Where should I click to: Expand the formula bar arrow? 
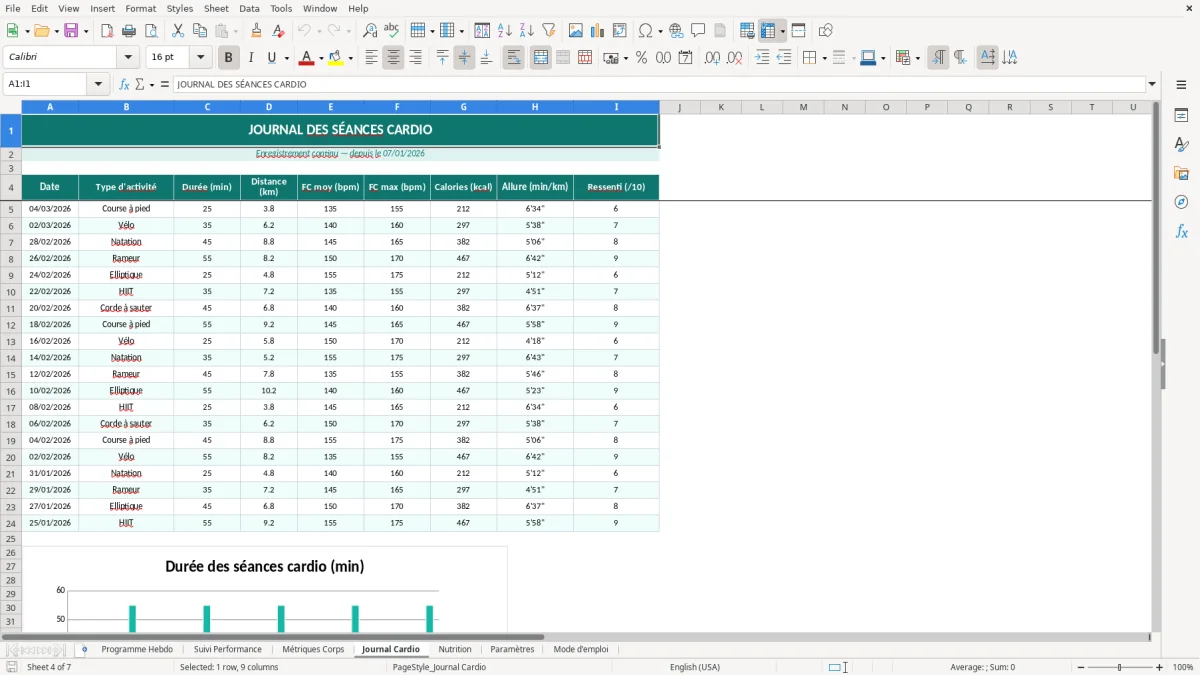1152,85
